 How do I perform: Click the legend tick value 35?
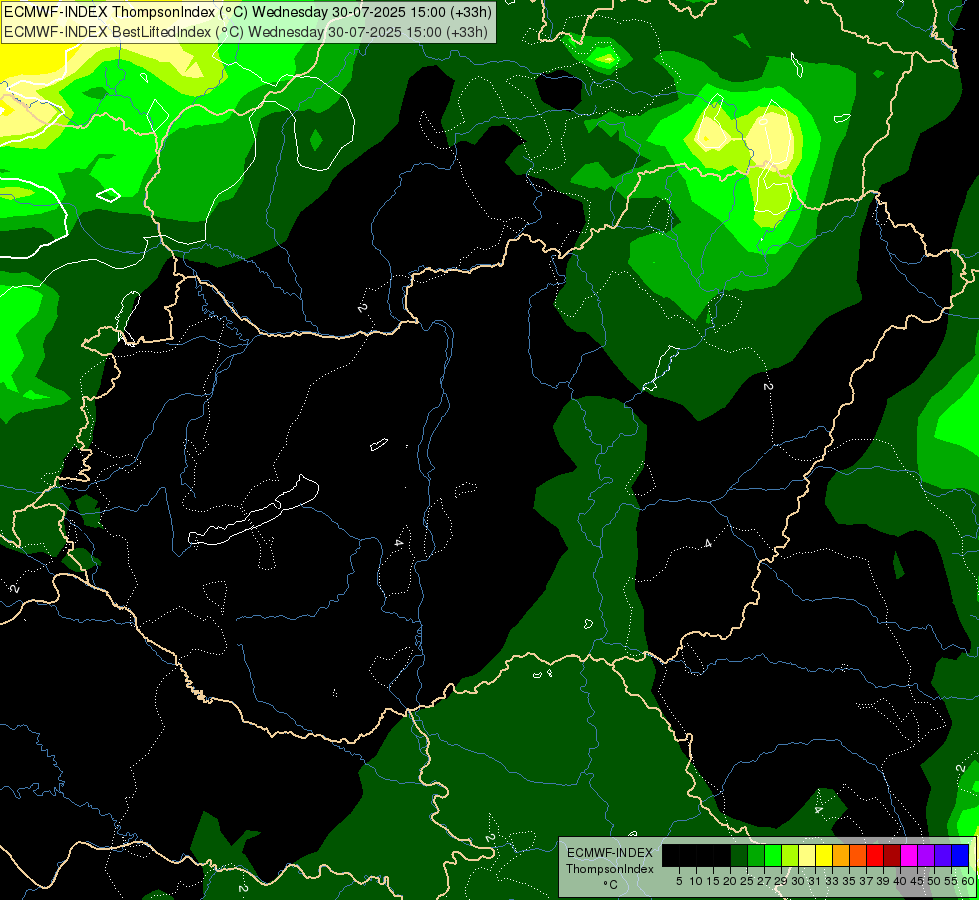pos(849,881)
